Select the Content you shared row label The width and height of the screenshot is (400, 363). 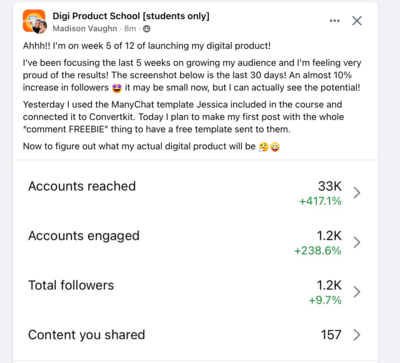(x=87, y=335)
